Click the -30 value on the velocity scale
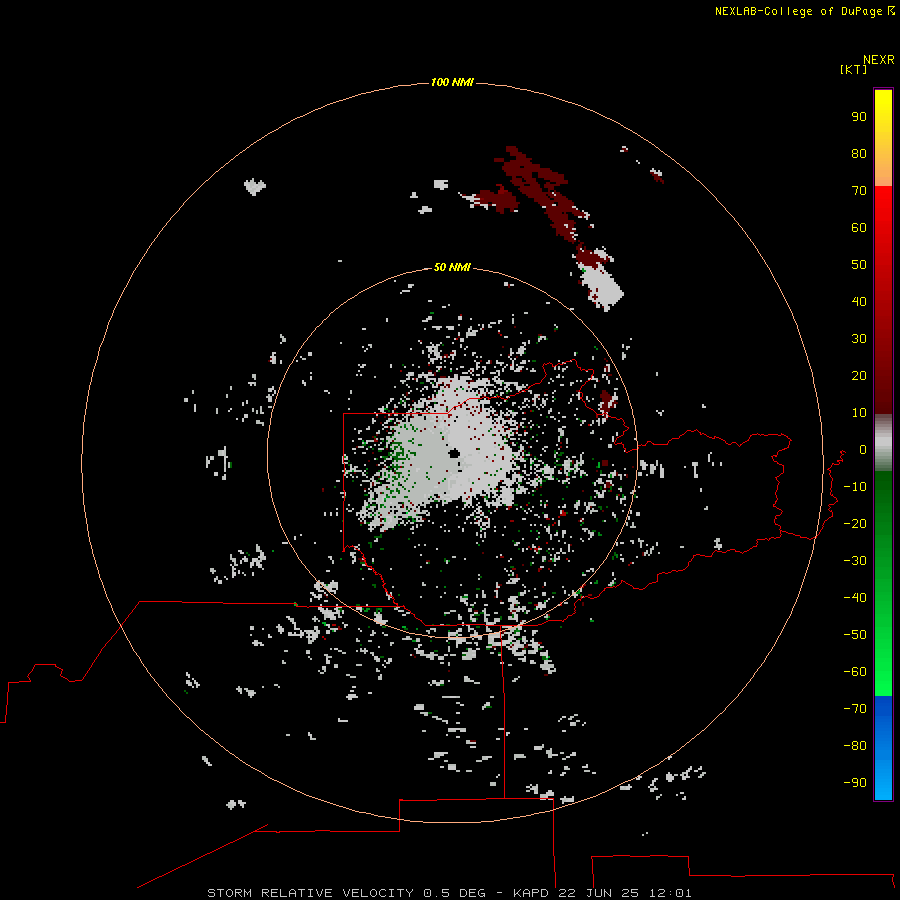900x900 pixels. click(855, 561)
